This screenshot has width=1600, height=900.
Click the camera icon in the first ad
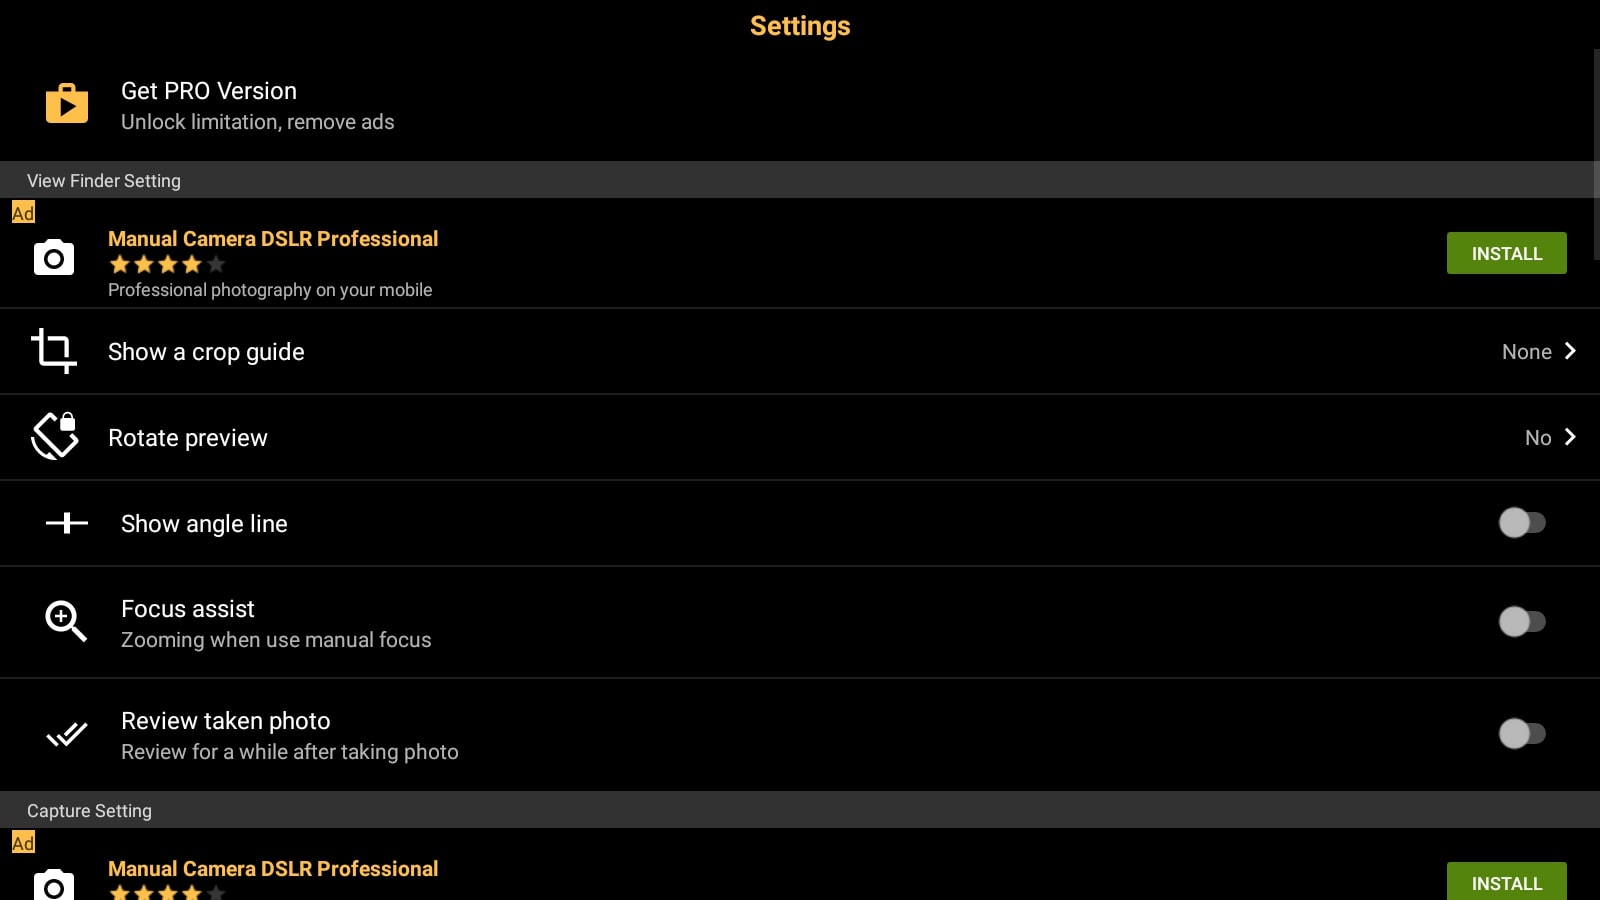coord(54,258)
